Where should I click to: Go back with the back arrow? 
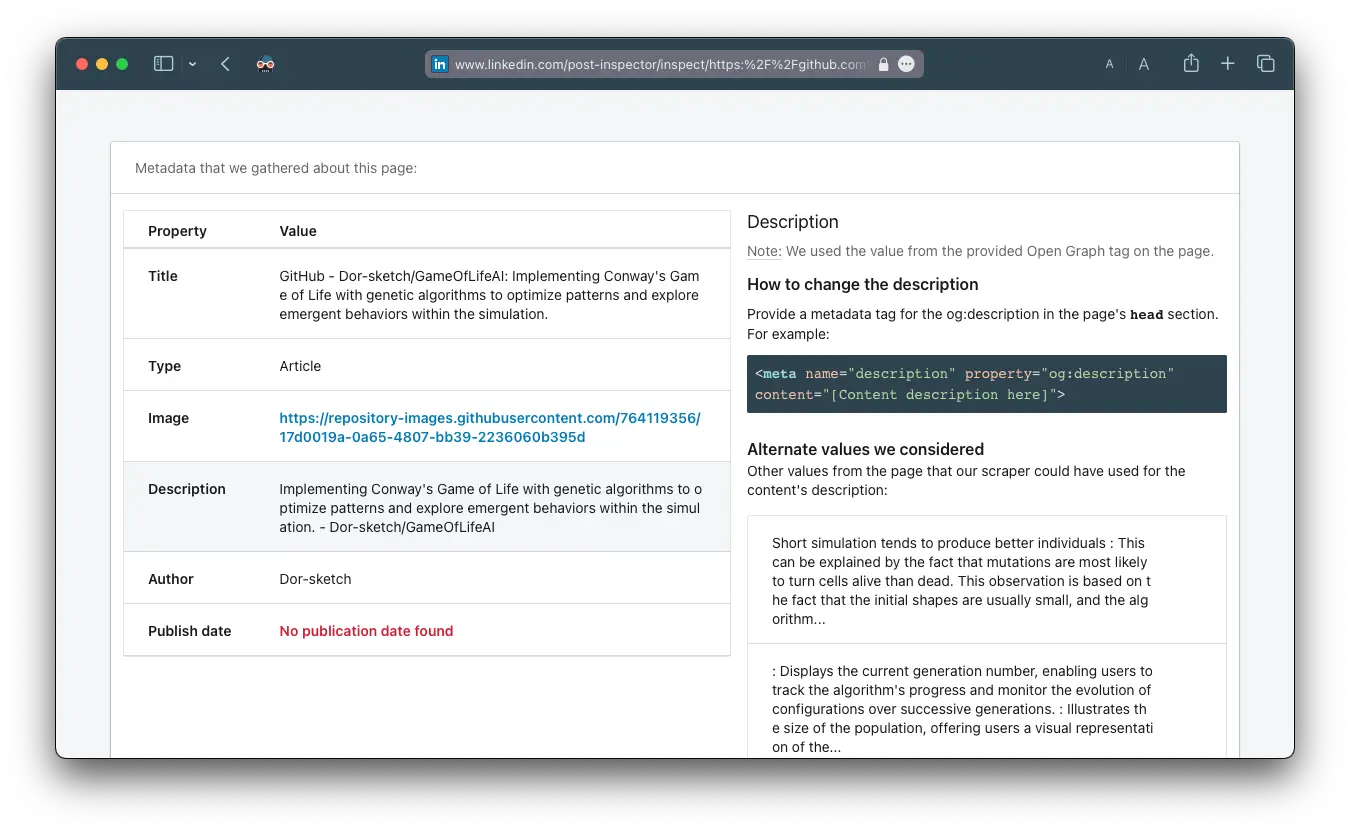(225, 64)
